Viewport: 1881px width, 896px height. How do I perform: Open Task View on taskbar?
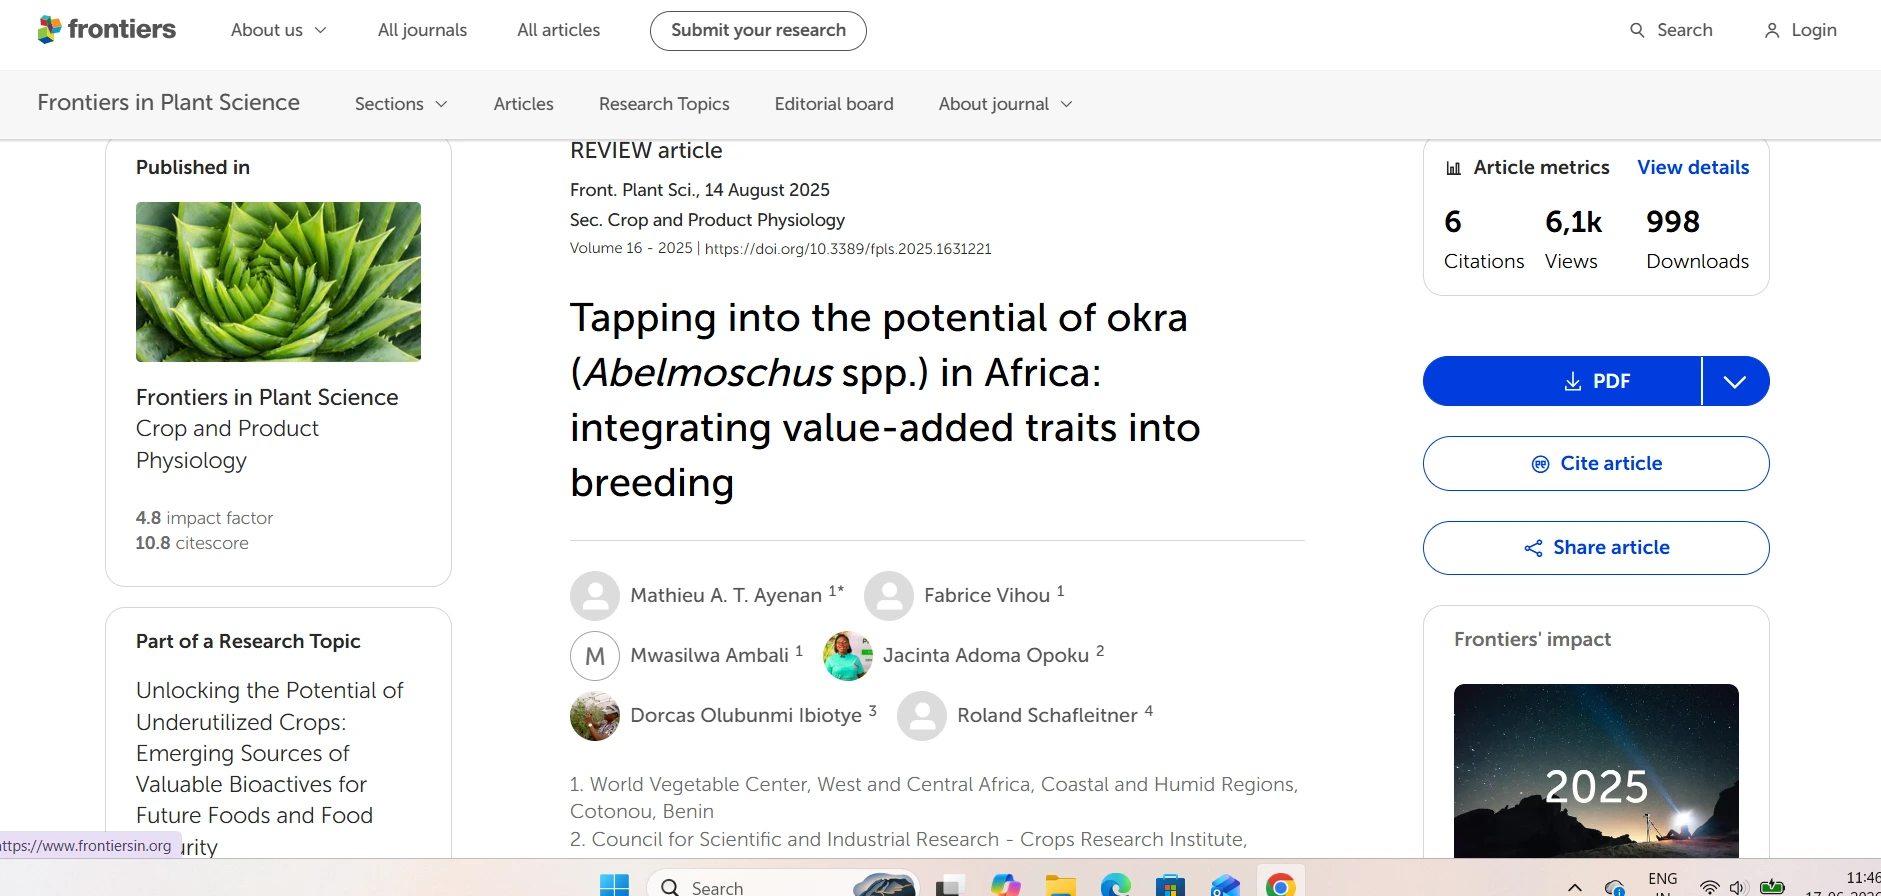(x=950, y=885)
